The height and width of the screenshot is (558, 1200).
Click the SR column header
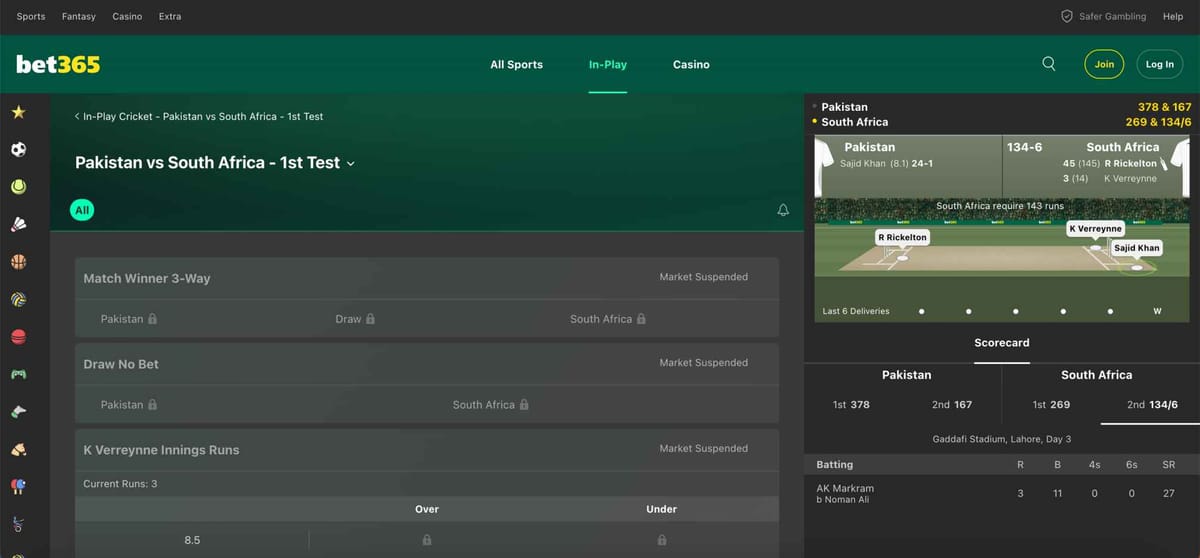[1169, 465]
